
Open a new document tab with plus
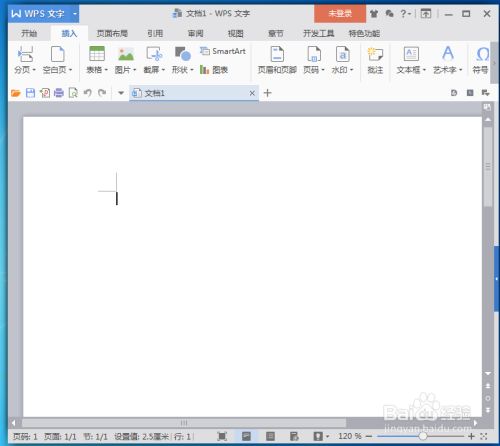267,93
